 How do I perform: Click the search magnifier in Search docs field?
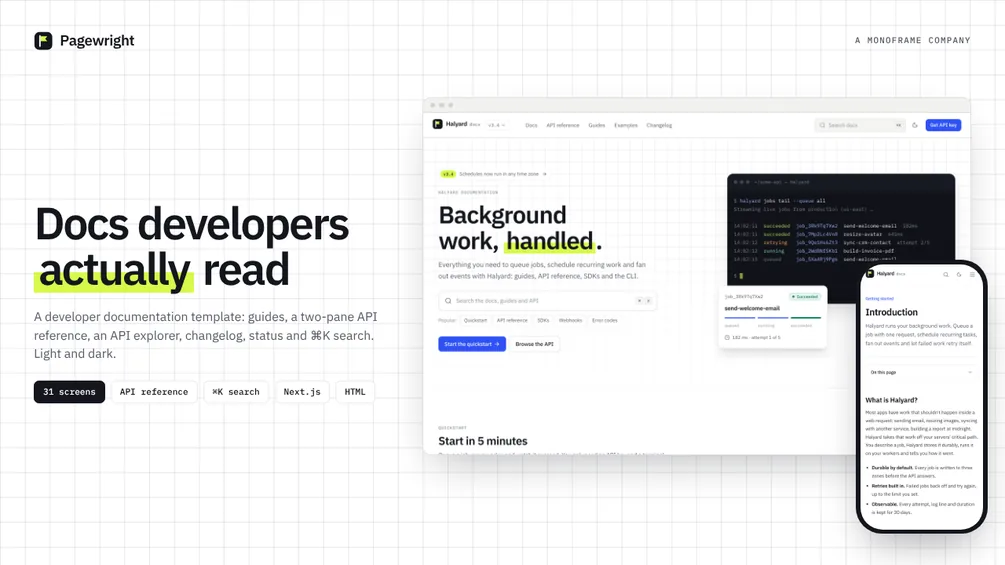click(822, 125)
